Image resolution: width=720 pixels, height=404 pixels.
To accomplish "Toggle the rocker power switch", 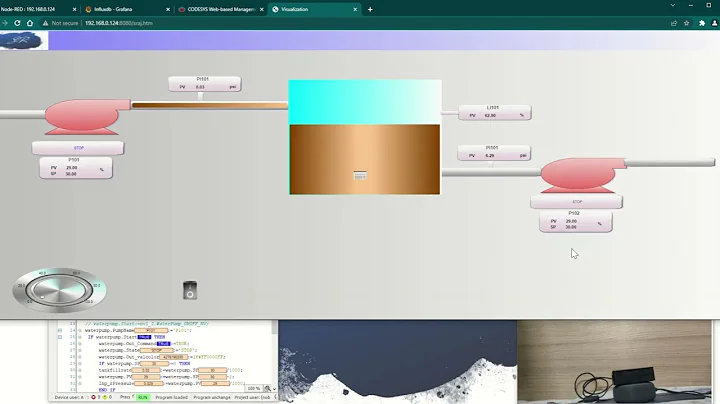I will point(190,290).
